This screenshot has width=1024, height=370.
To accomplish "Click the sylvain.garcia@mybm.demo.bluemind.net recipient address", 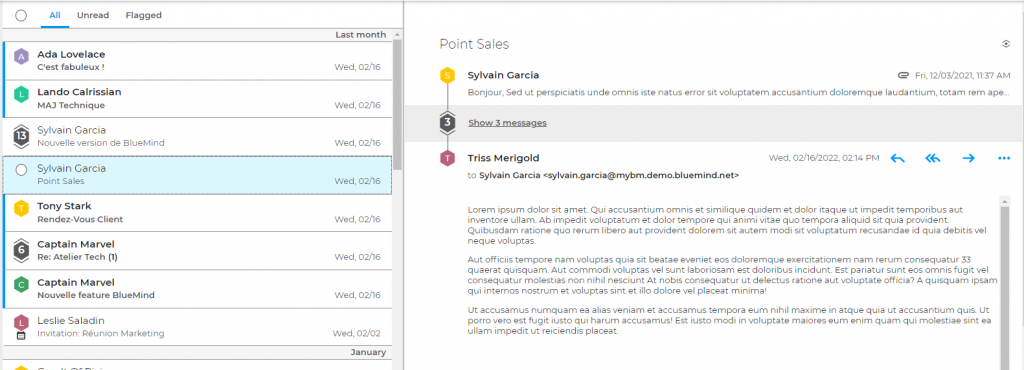I will (641, 176).
